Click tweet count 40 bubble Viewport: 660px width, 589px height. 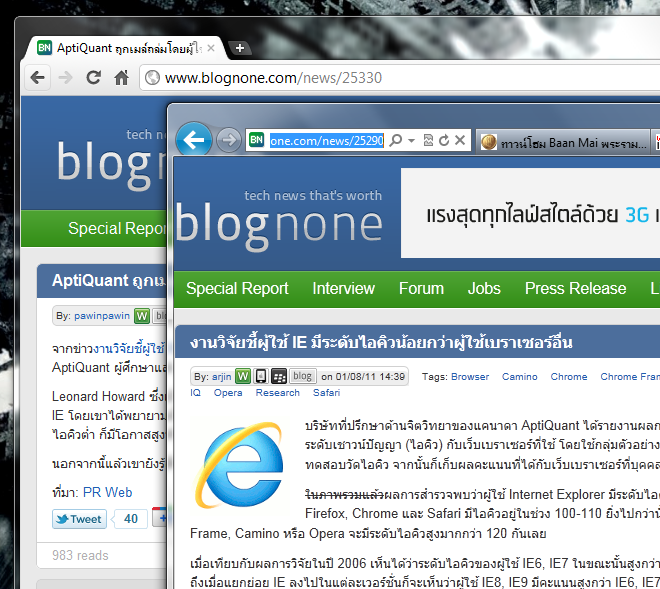click(130, 519)
